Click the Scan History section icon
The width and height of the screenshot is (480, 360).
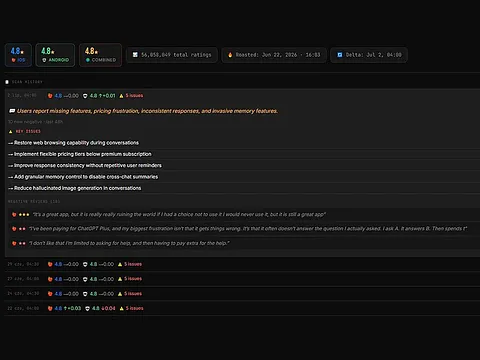pyautogui.click(x=7, y=82)
